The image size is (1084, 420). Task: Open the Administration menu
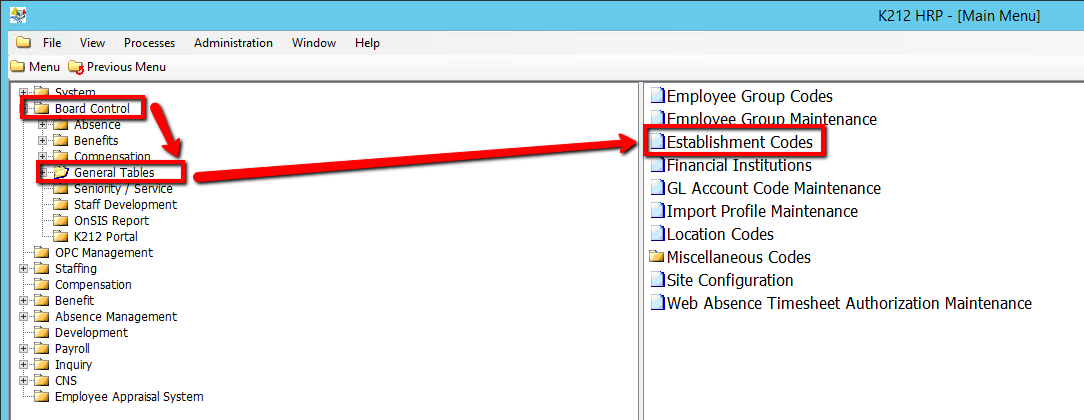point(233,43)
